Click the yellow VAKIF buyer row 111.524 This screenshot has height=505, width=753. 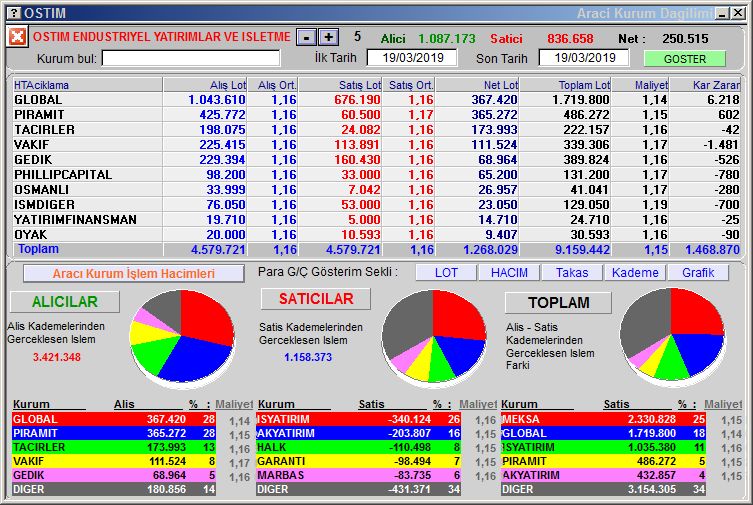pos(114,461)
